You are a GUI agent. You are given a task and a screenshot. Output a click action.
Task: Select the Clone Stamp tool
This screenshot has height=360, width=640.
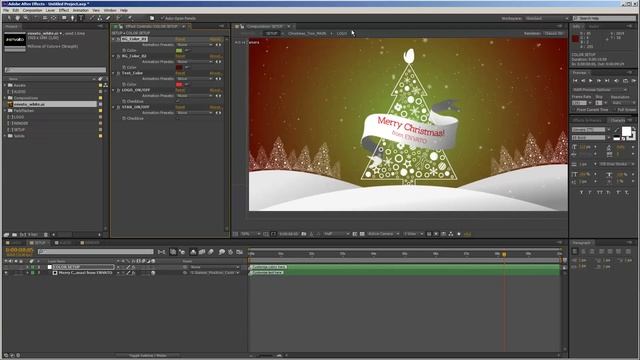click(100, 18)
